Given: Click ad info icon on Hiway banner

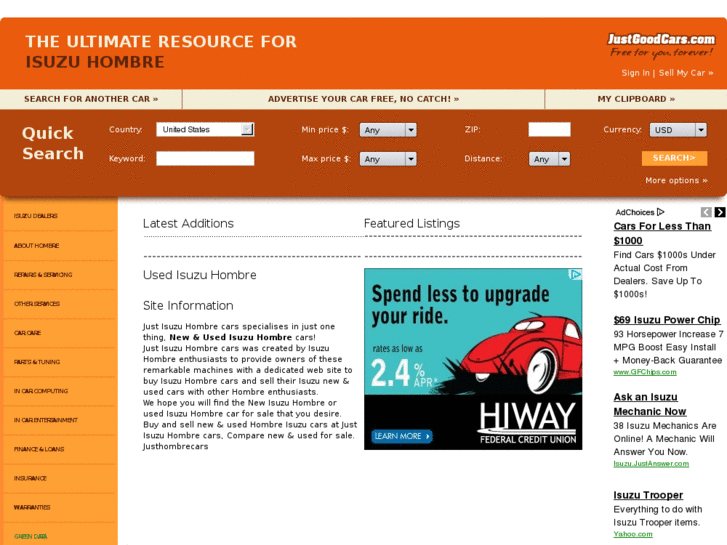Looking at the screenshot, I should [575, 275].
